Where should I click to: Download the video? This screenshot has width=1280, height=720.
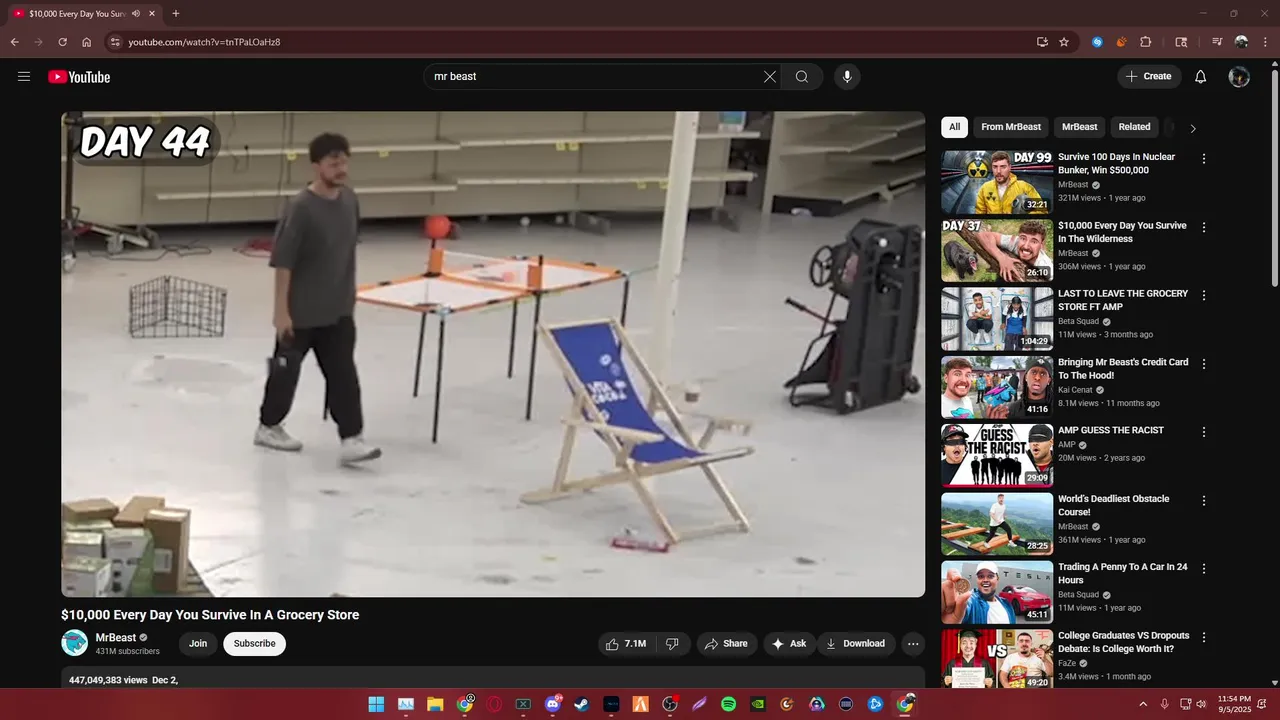click(x=854, y=644)
